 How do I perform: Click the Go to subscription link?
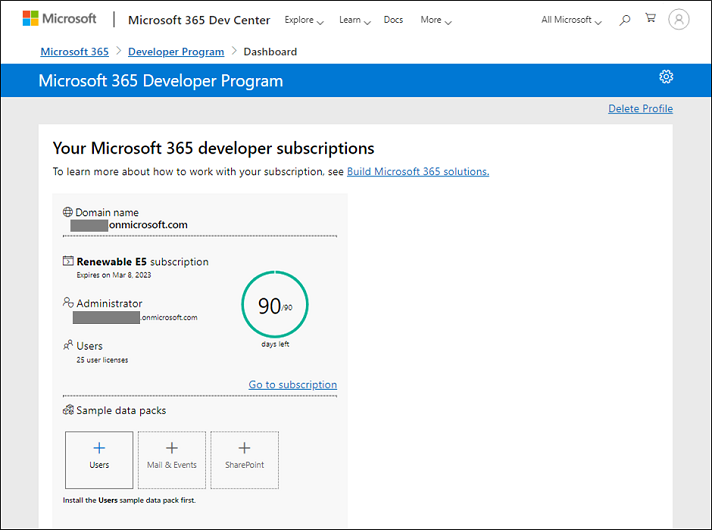click(x=292, y=385)
